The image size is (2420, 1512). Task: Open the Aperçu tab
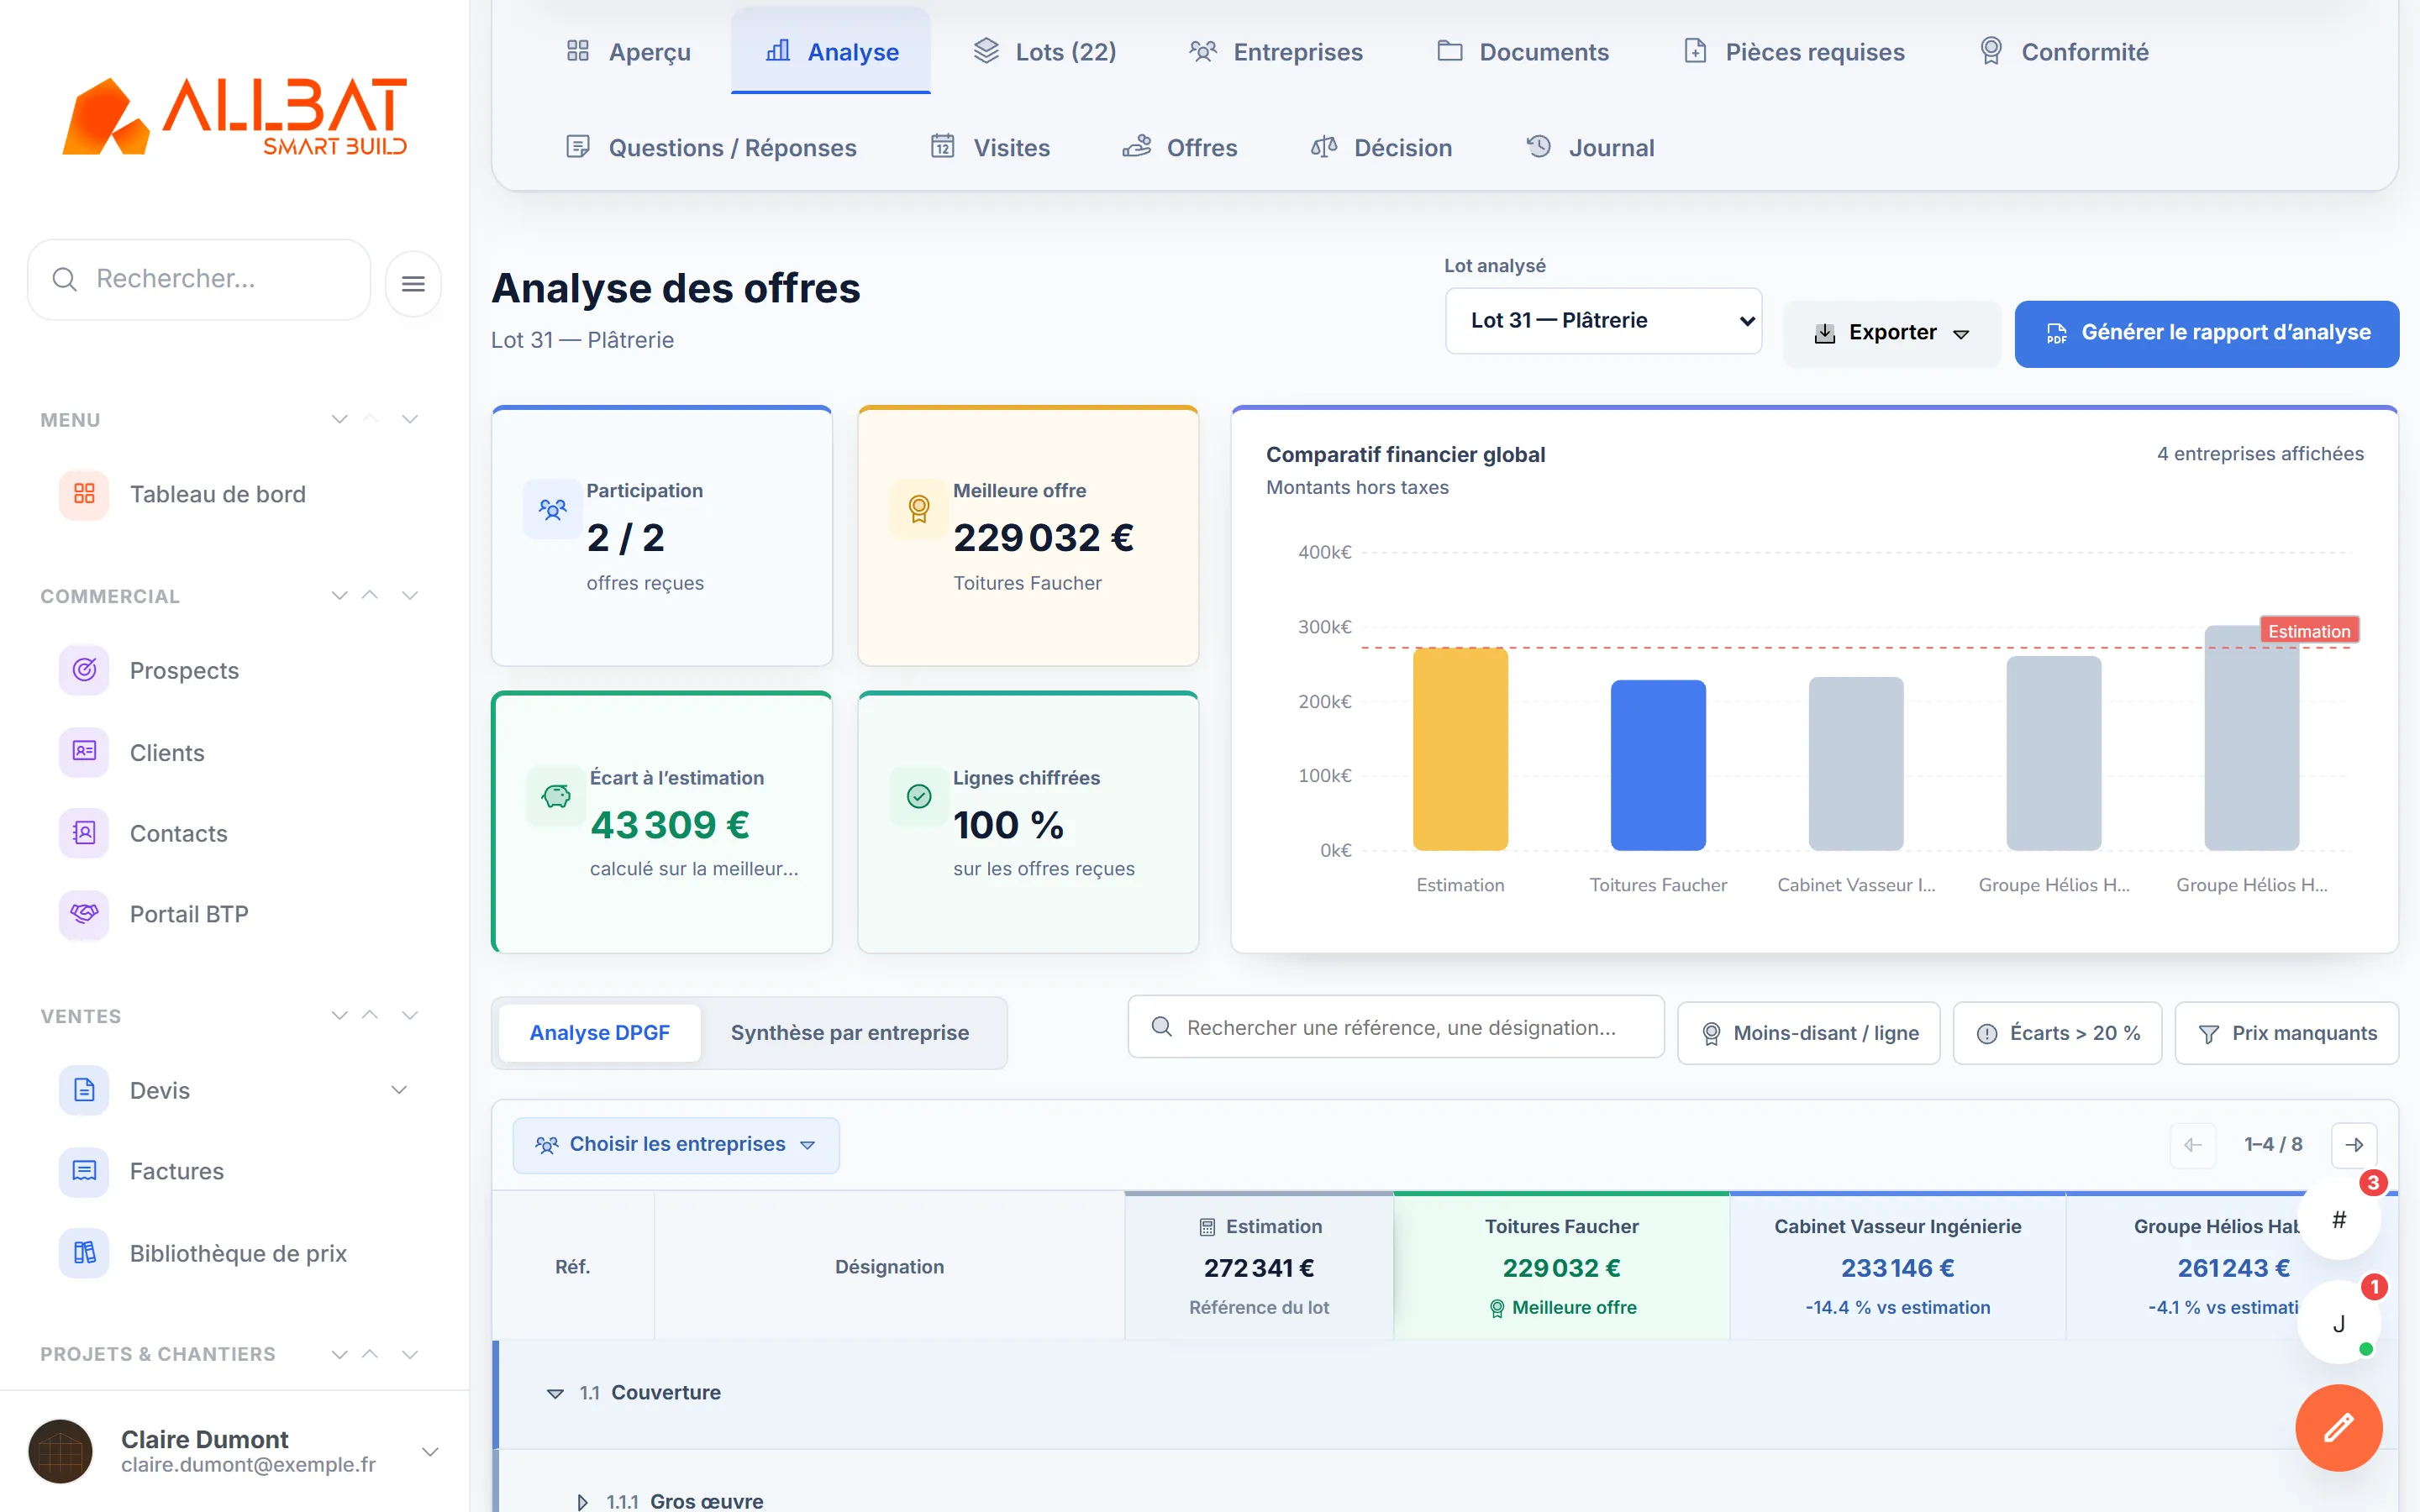[x=629, y=51]
